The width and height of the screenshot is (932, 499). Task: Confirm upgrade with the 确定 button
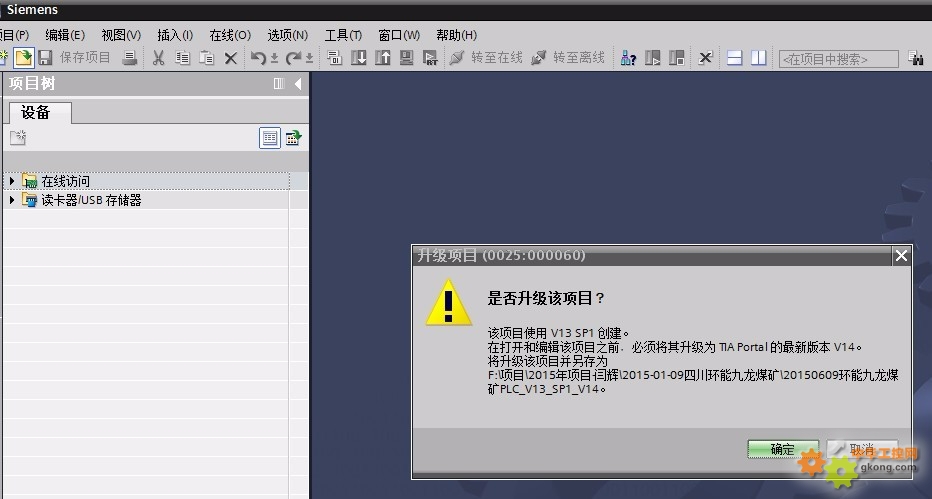point(783,449)
